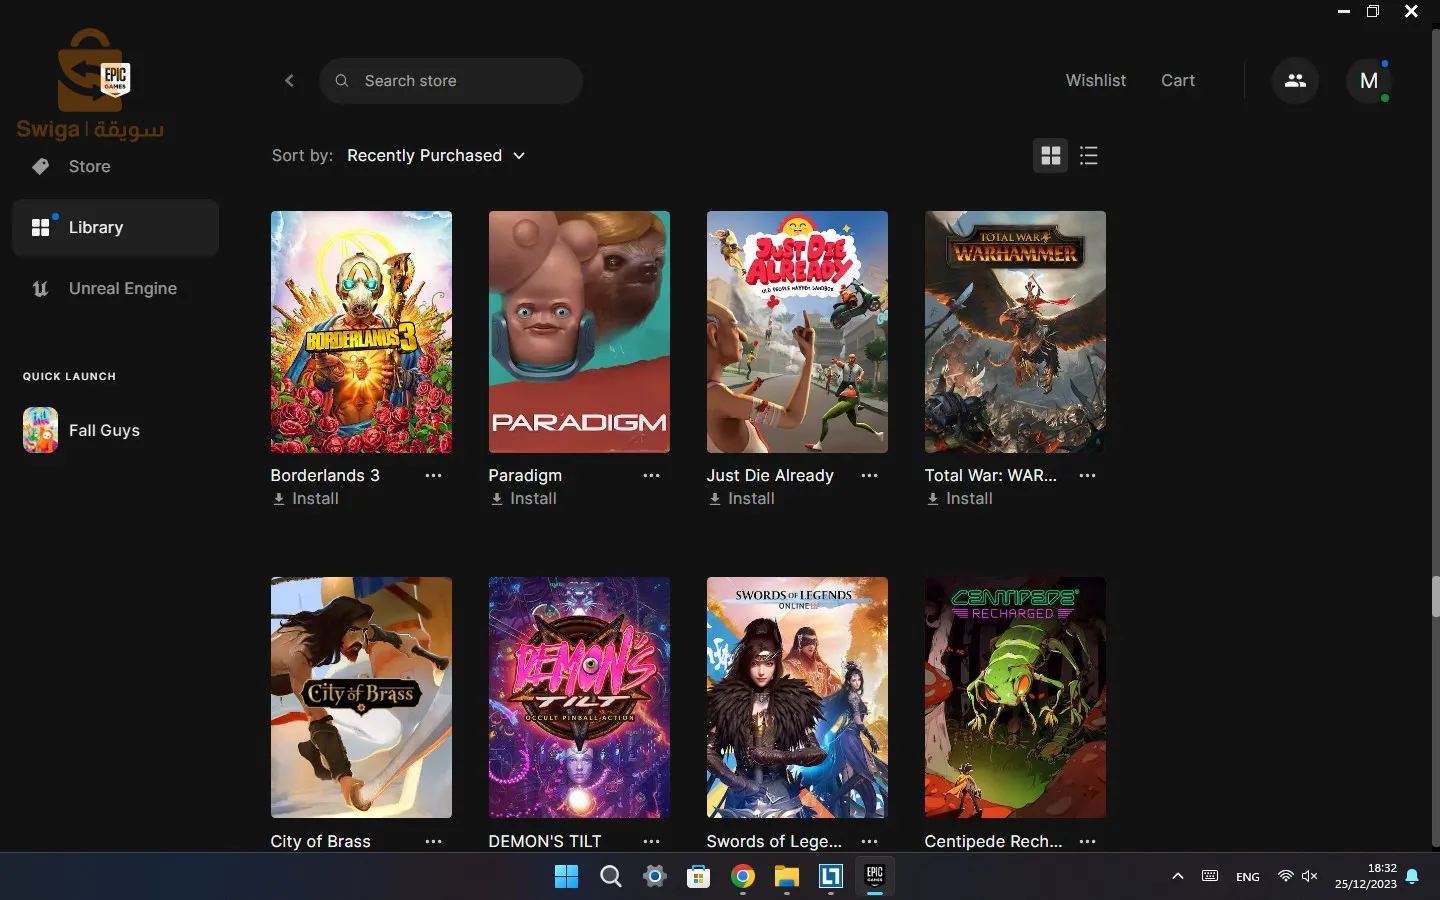Switch to list view
The image size is (1440, 900).
[x=1089, y=156]
